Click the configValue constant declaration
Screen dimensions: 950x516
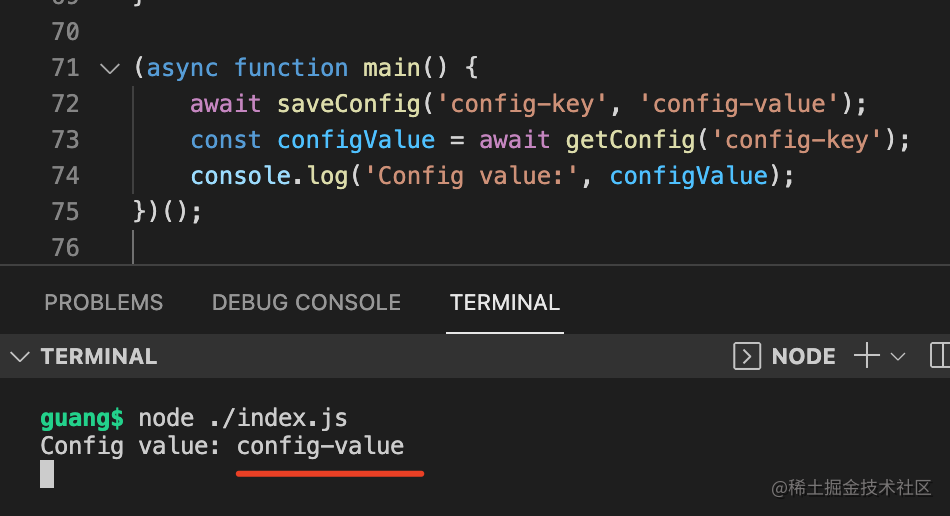356,140
